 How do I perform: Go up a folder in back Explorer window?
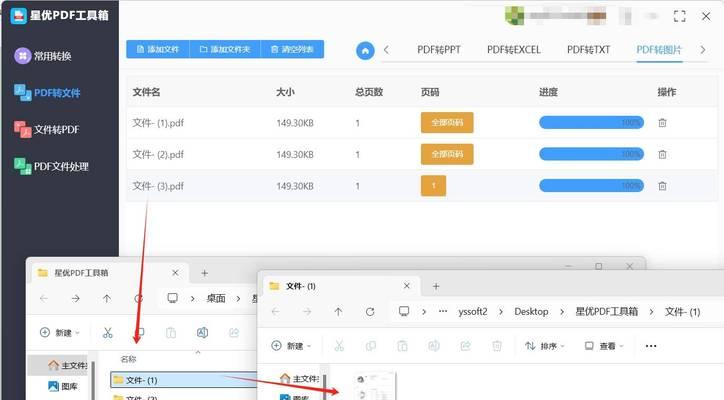pos(107,299)
